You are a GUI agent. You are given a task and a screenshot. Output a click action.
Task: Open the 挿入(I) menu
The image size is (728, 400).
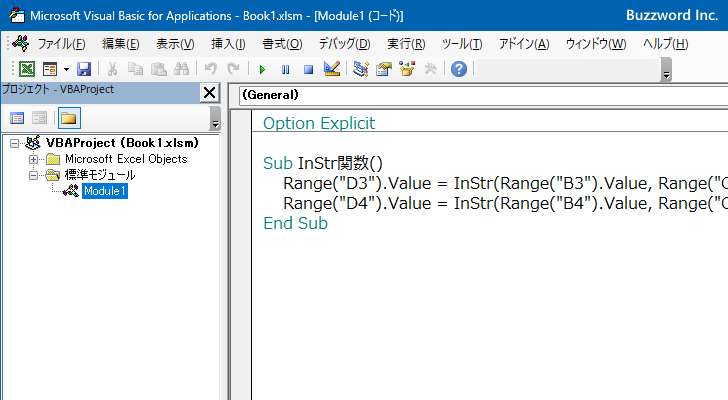pos(228,44)
